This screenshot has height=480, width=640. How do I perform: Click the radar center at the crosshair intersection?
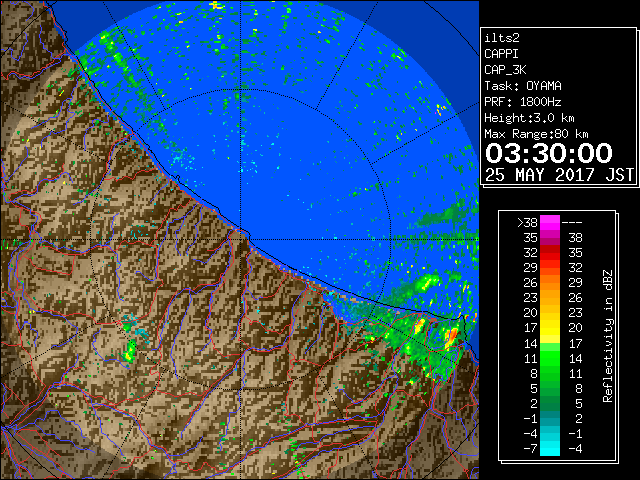[x=240, y=239]
